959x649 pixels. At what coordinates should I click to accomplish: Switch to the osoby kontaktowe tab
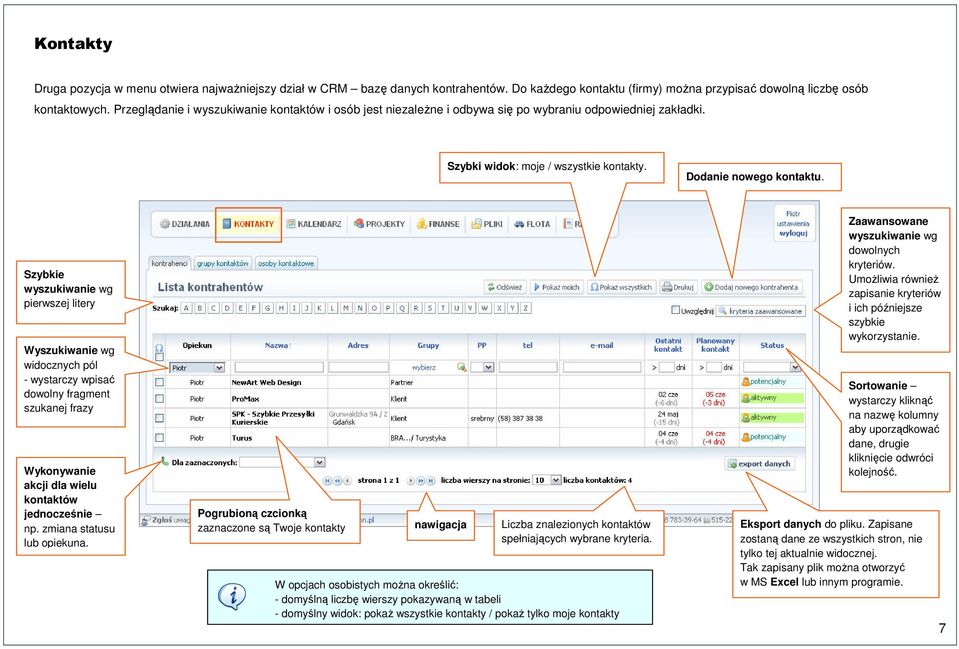(x=286, y=264)
